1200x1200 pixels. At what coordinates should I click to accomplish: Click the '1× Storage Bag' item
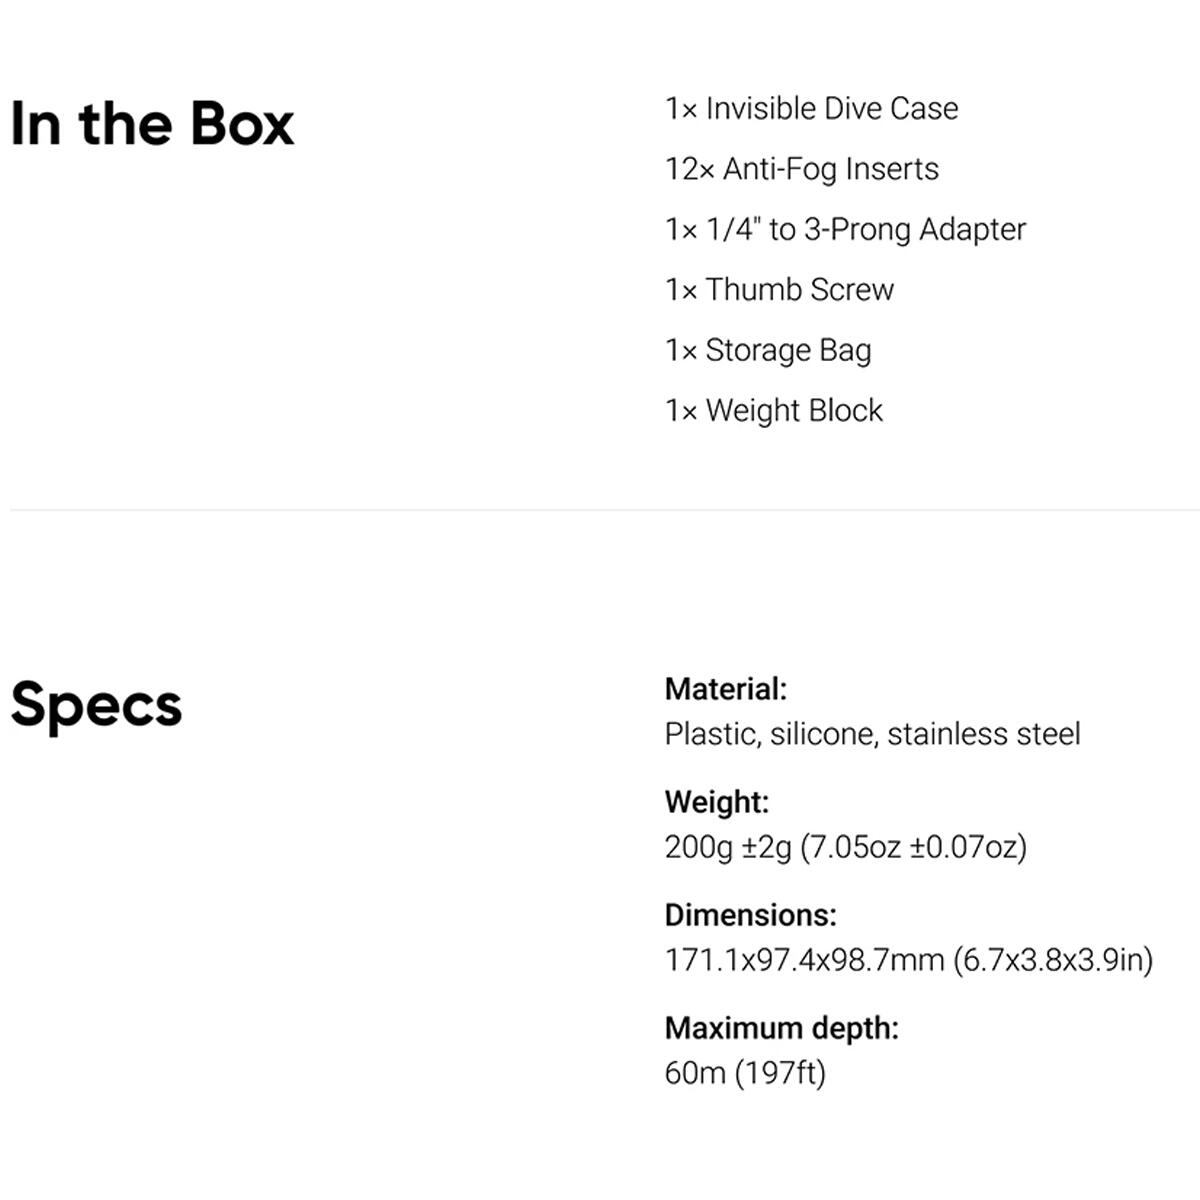tap(768, 351)
